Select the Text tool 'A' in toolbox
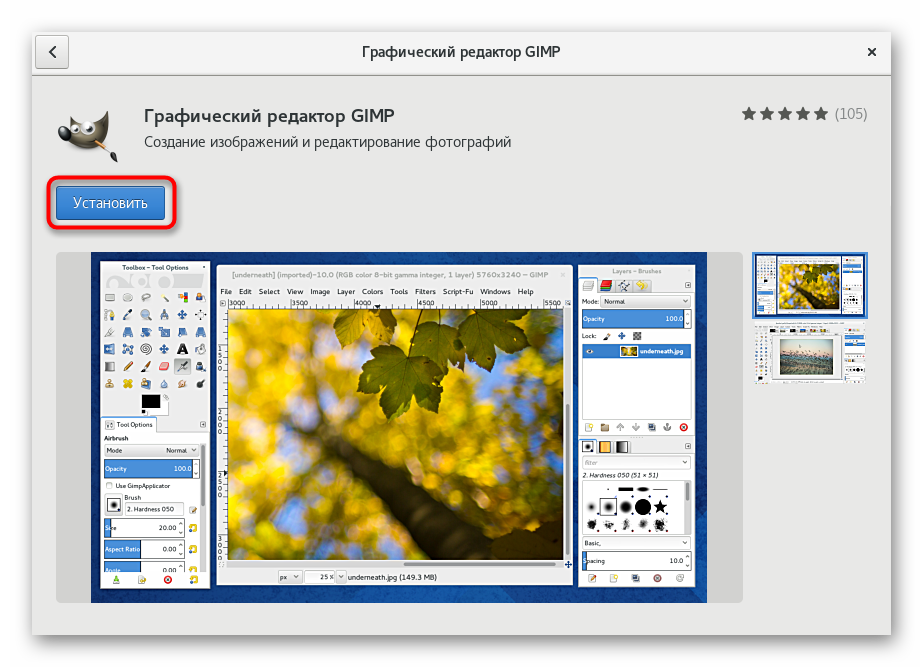923x667 pixels. point(182,349)
